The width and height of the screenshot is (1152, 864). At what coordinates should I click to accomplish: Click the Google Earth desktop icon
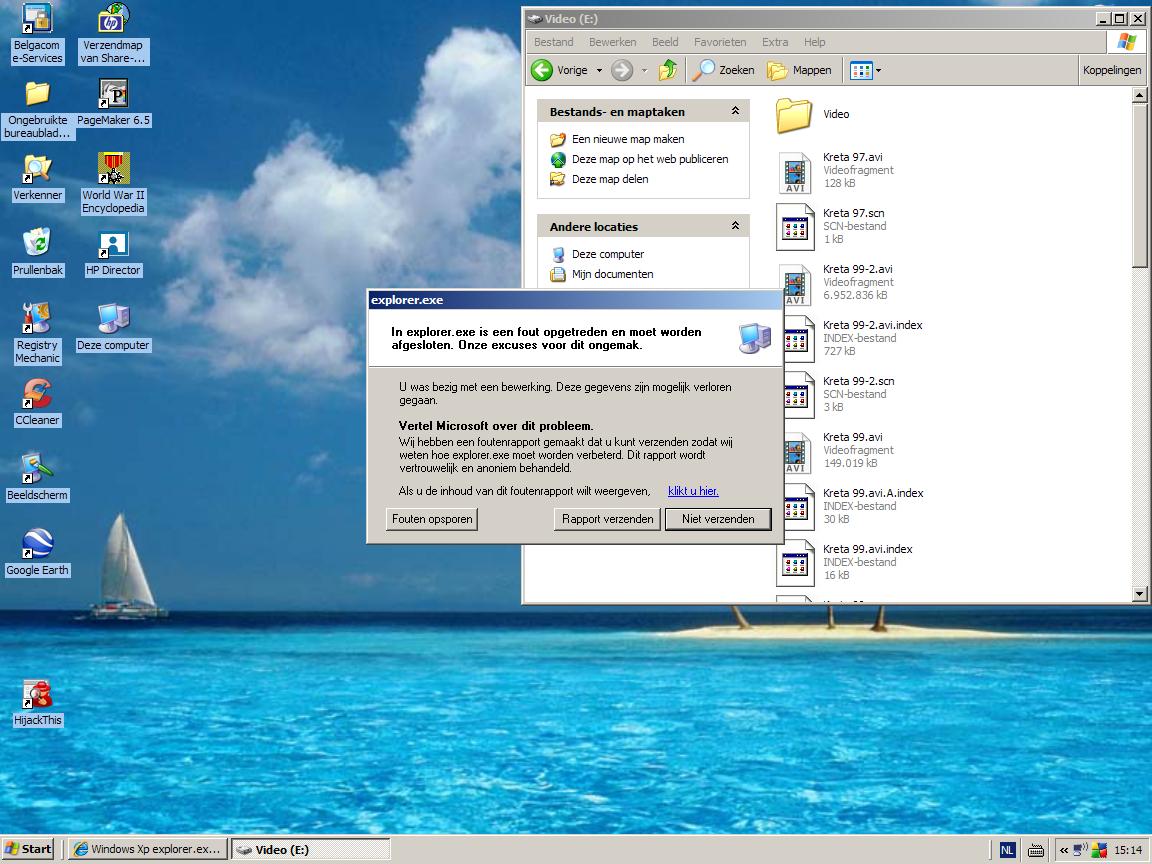pos(37,544)
